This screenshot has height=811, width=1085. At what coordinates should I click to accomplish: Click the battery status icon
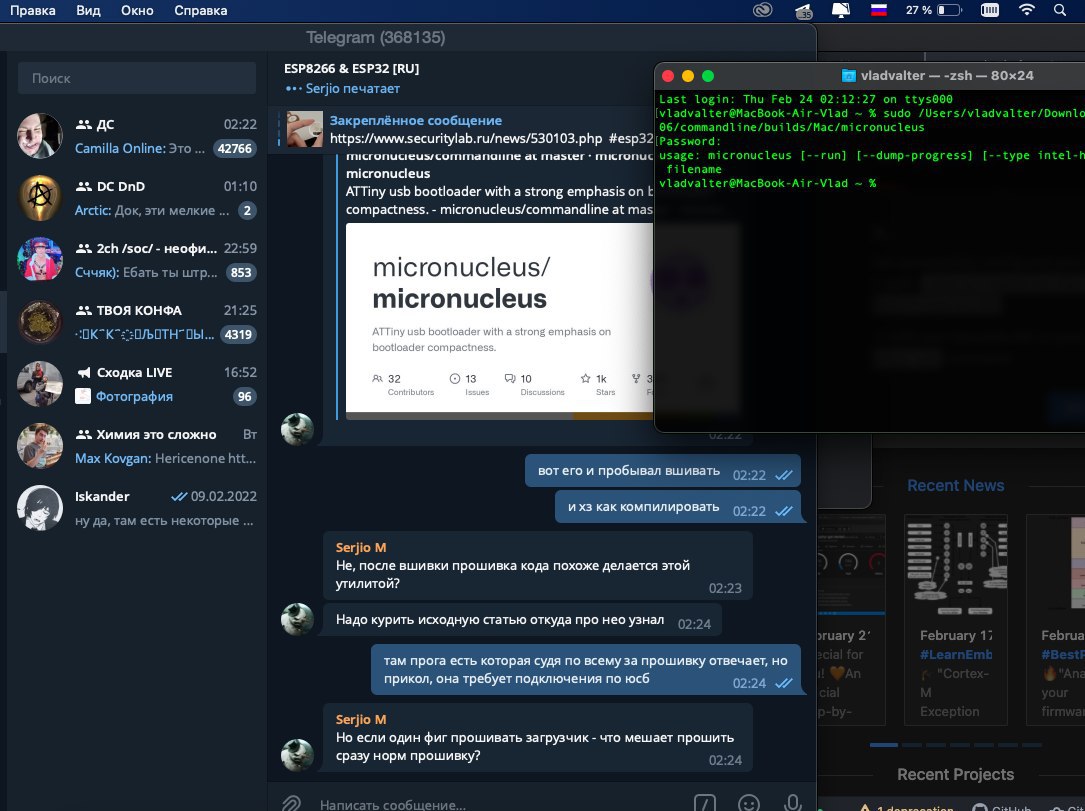(x=949, y=10)
